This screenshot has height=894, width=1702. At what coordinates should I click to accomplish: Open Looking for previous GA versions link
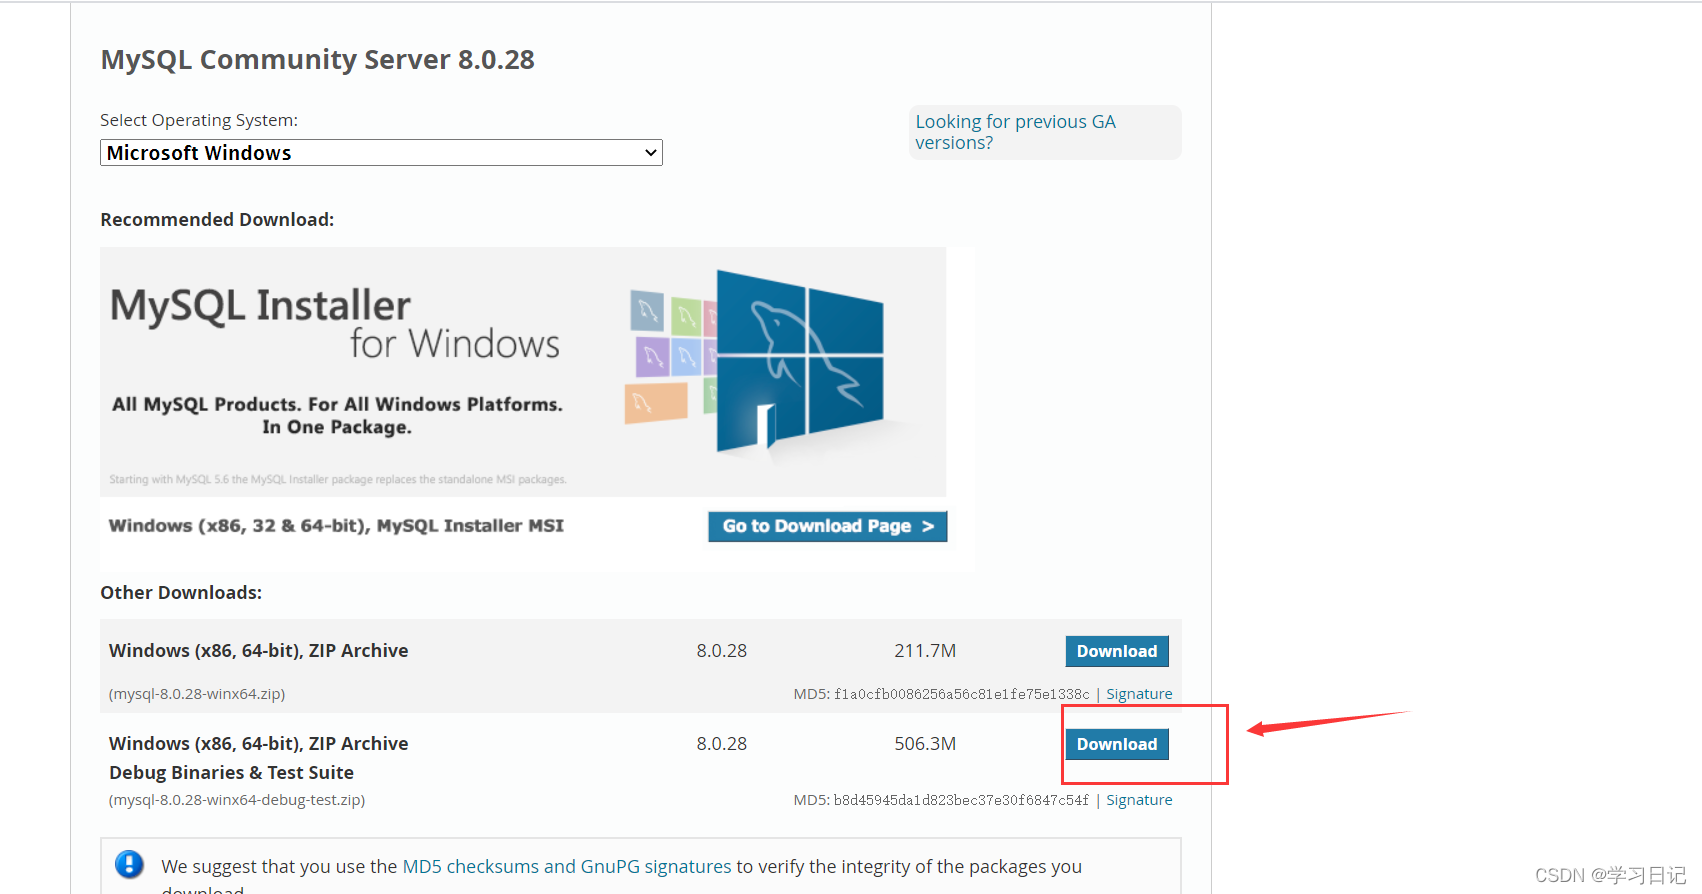coord(1015,132)
